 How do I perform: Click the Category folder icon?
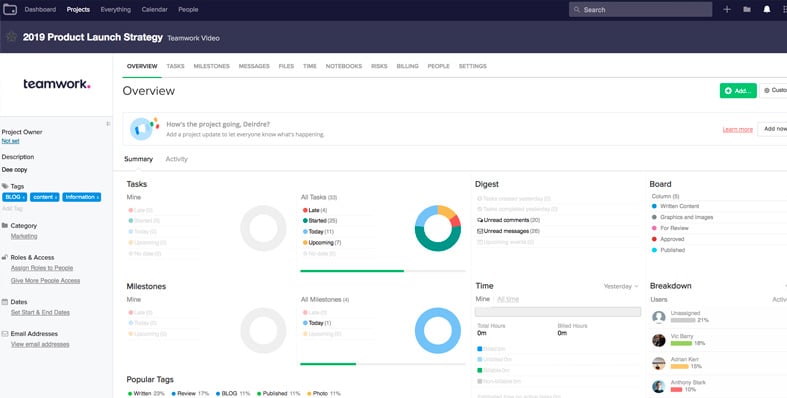point(5,225)
